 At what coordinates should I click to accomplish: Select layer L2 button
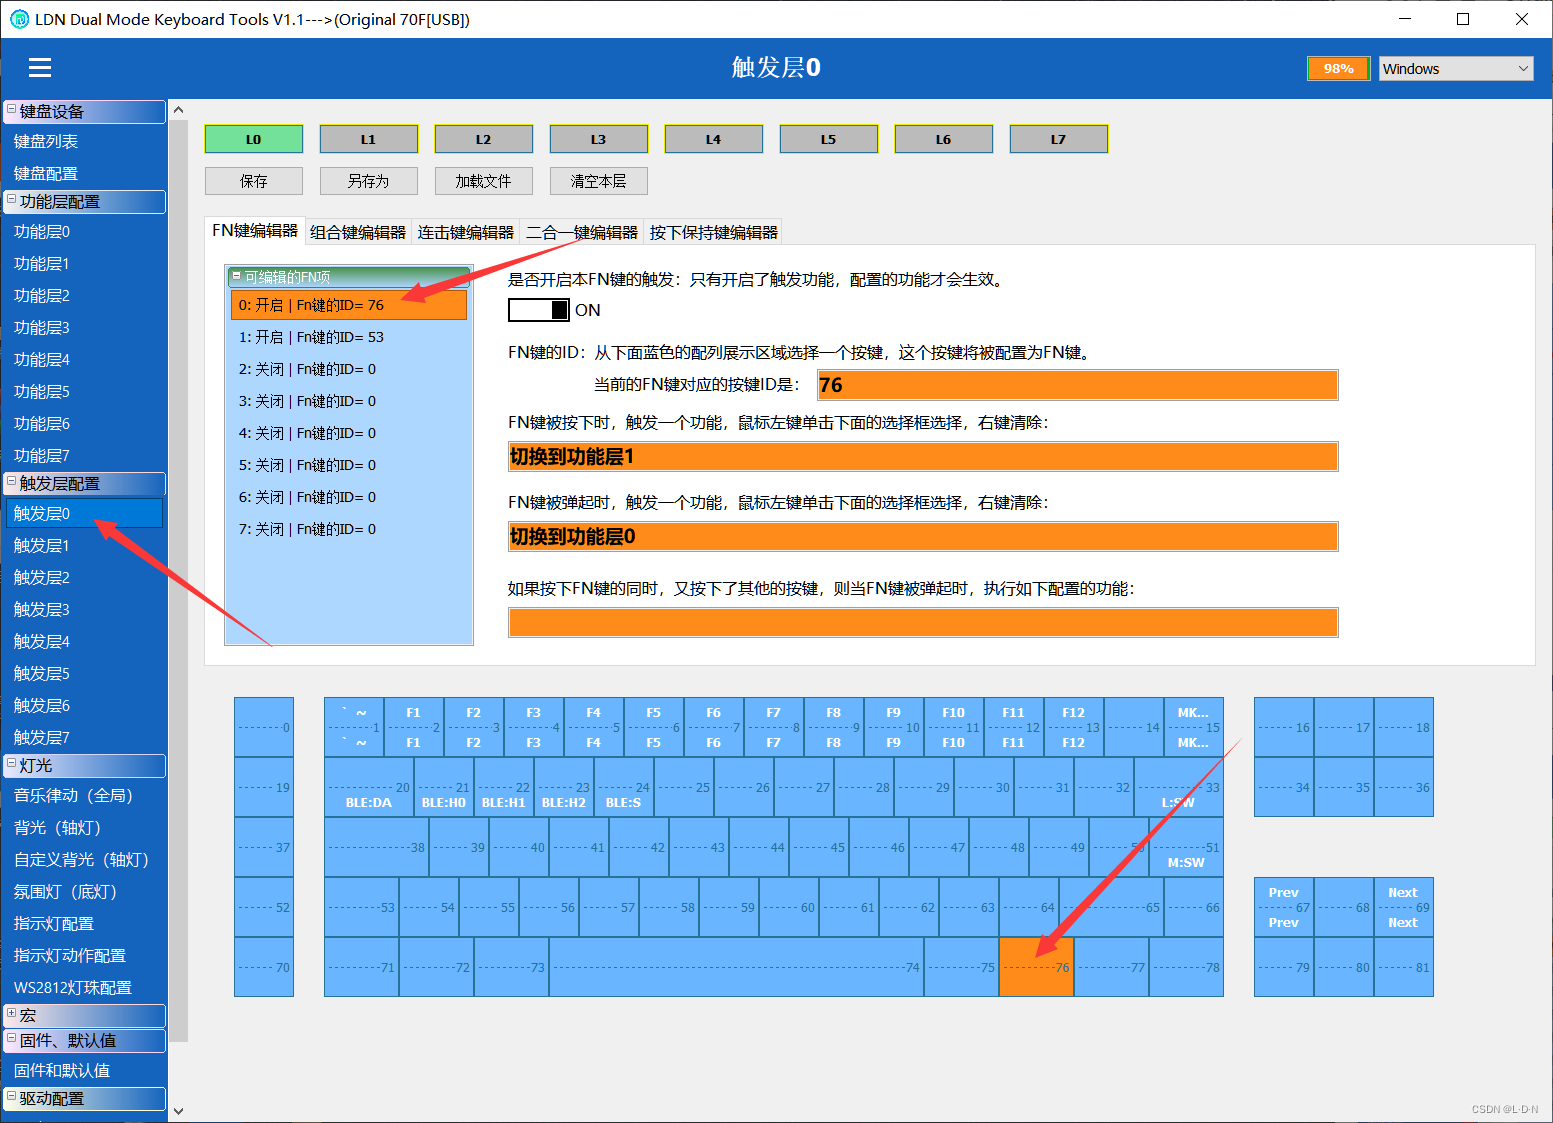click(x=484, y=139)
